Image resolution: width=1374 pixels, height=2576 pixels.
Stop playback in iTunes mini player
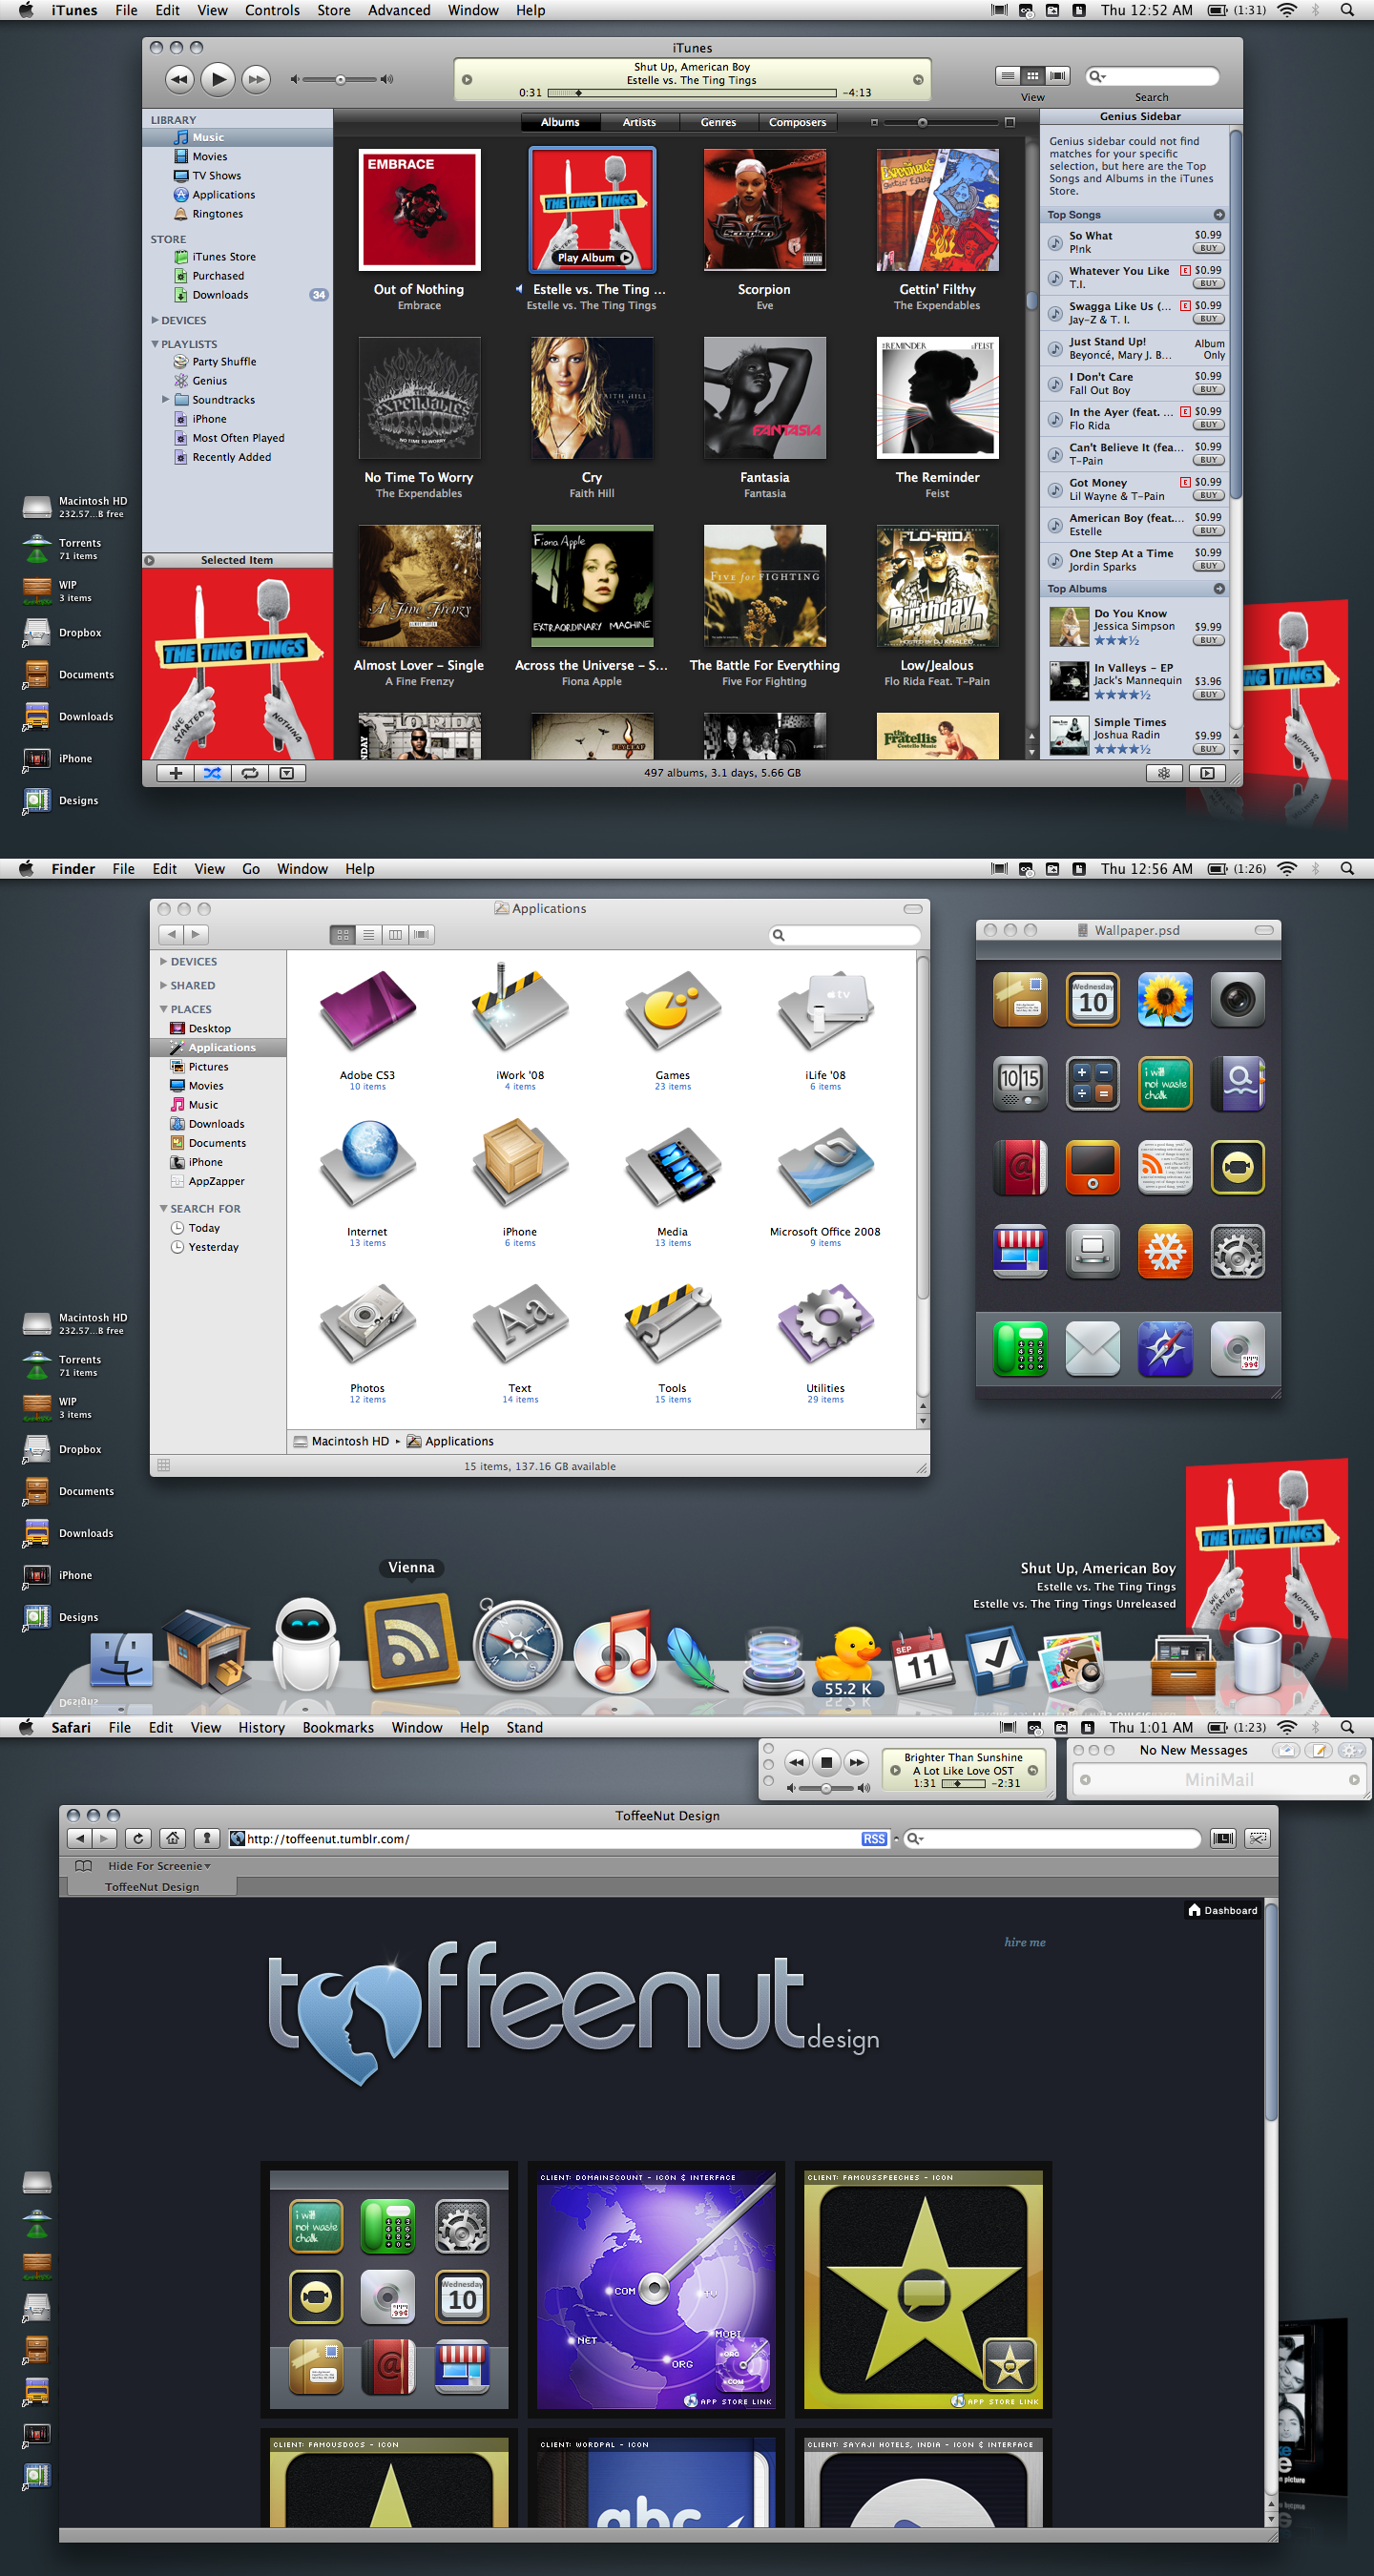pyautogui.click(x=826, y=1762)
